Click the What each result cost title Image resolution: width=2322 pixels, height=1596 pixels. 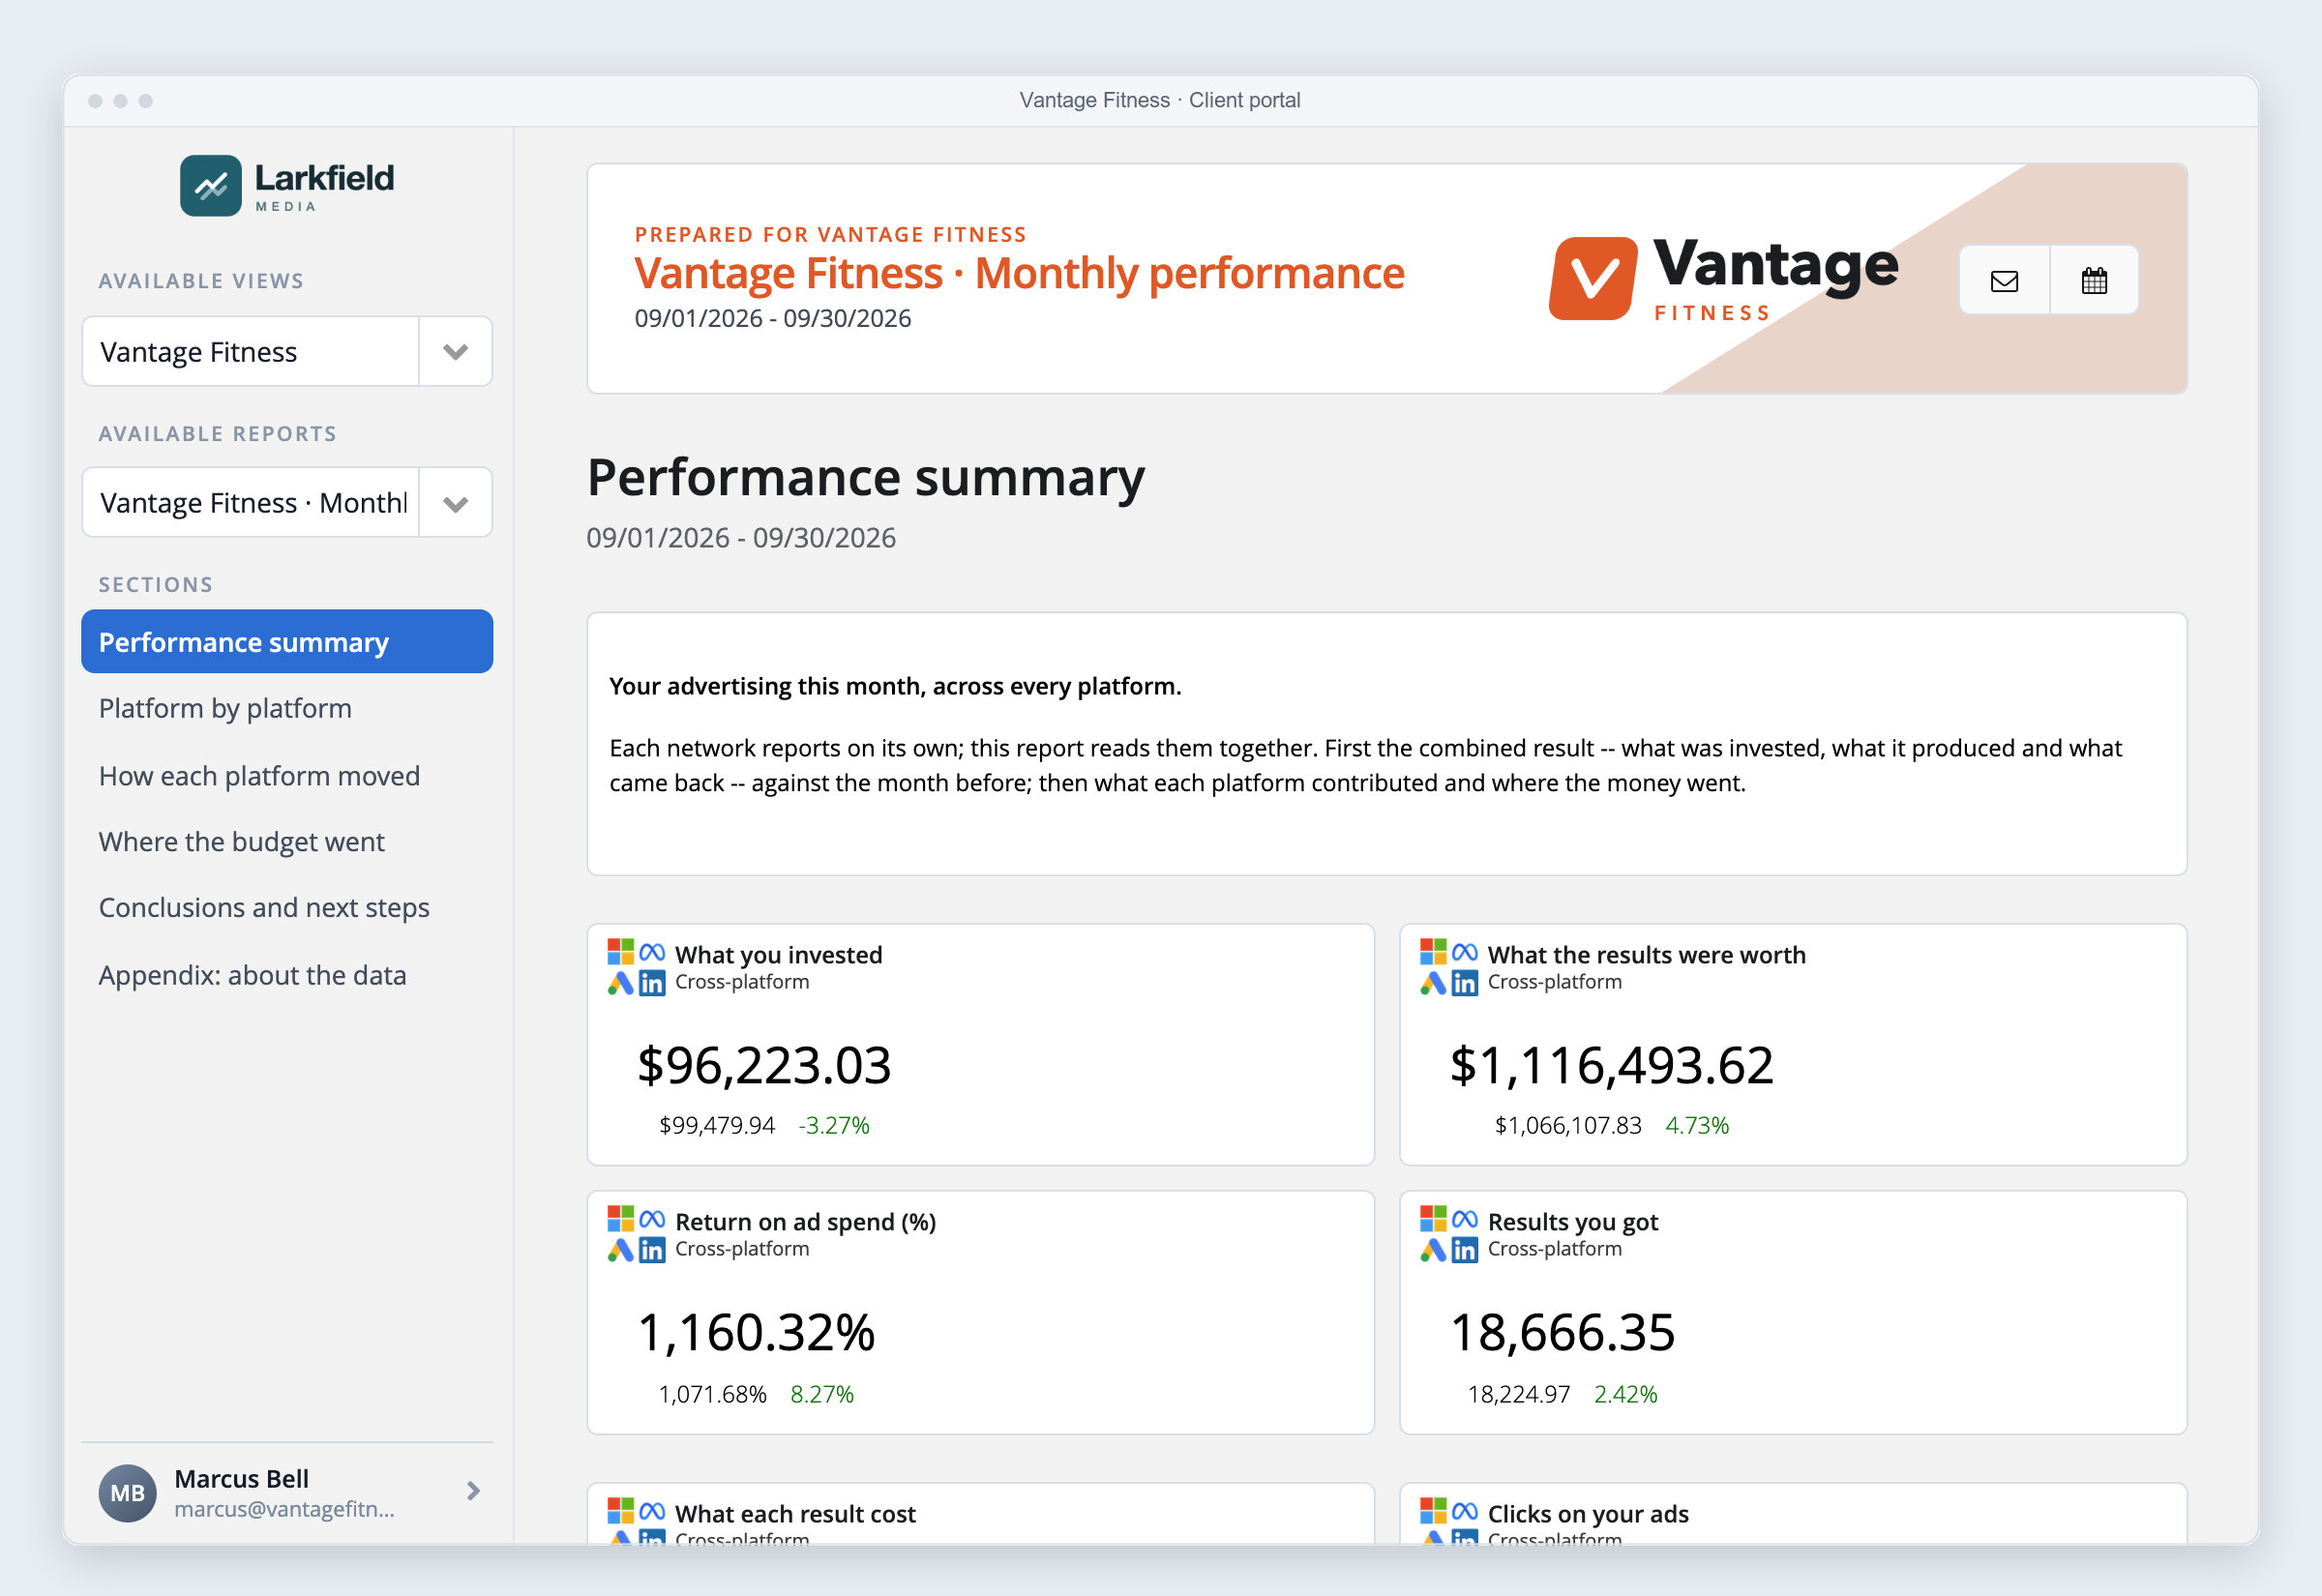[795, 1514]
